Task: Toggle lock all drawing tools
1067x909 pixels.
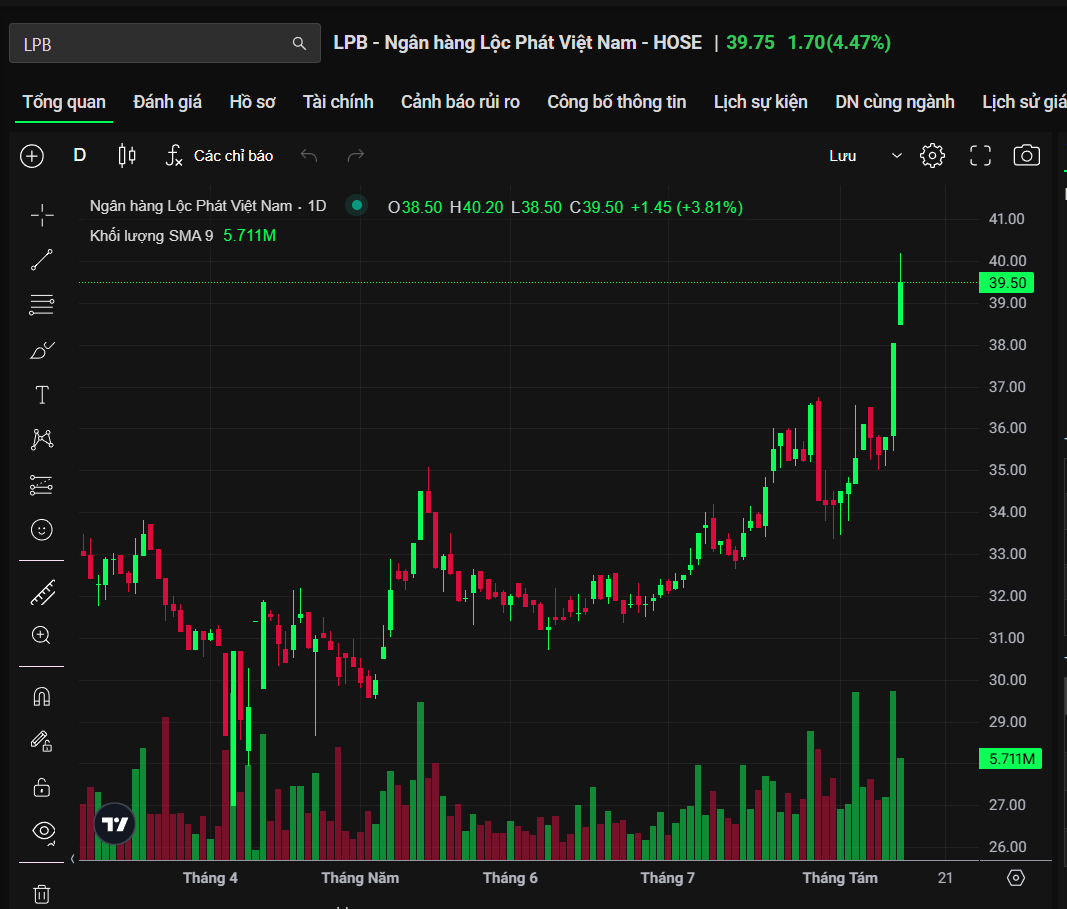Action: pos(42,787)
